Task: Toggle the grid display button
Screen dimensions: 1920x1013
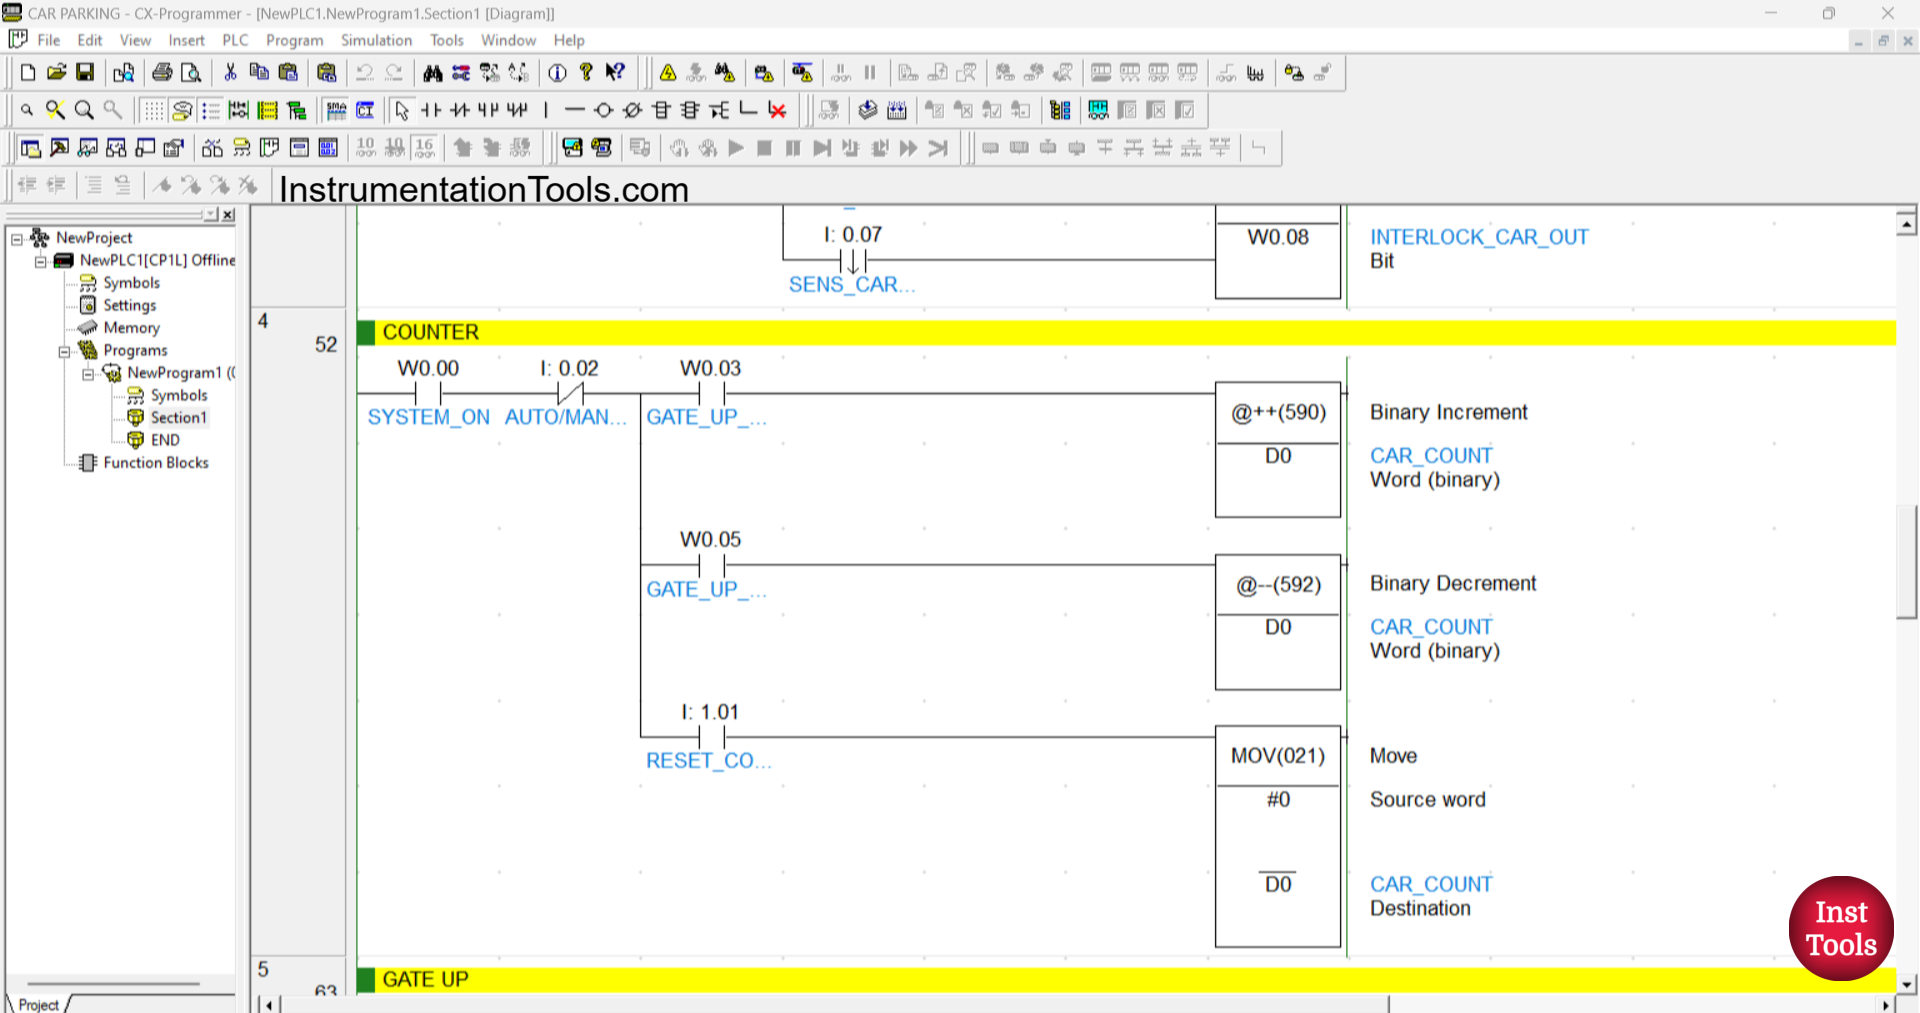Action: 152,110
